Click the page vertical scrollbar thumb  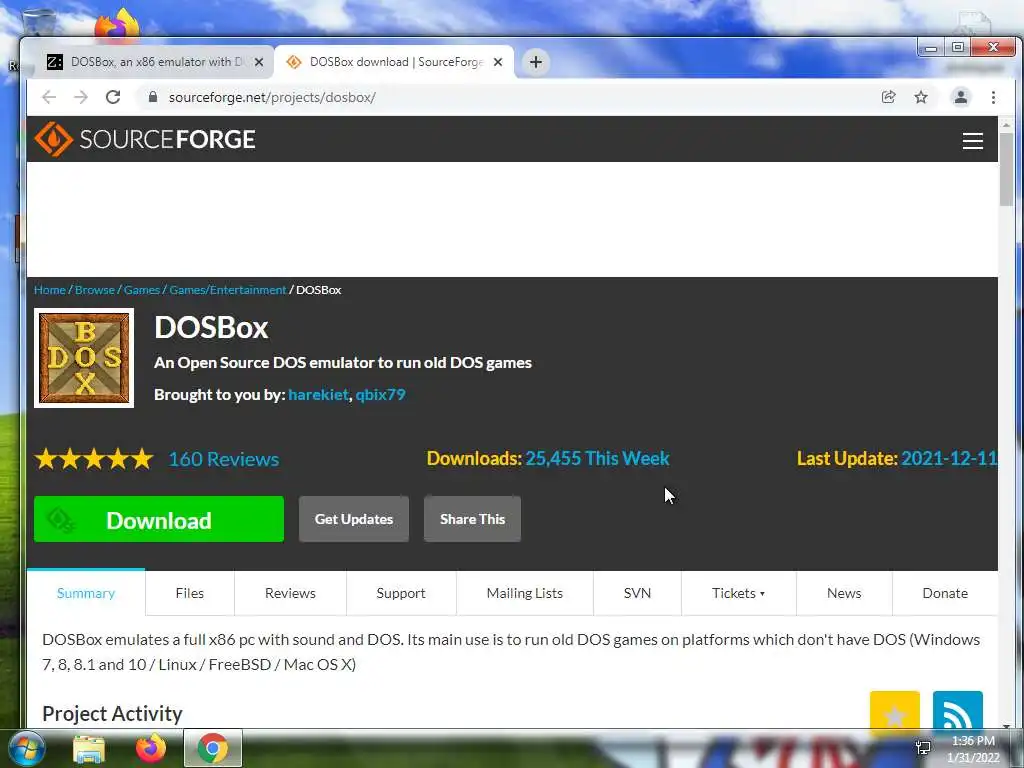(x=1006, y=169)
